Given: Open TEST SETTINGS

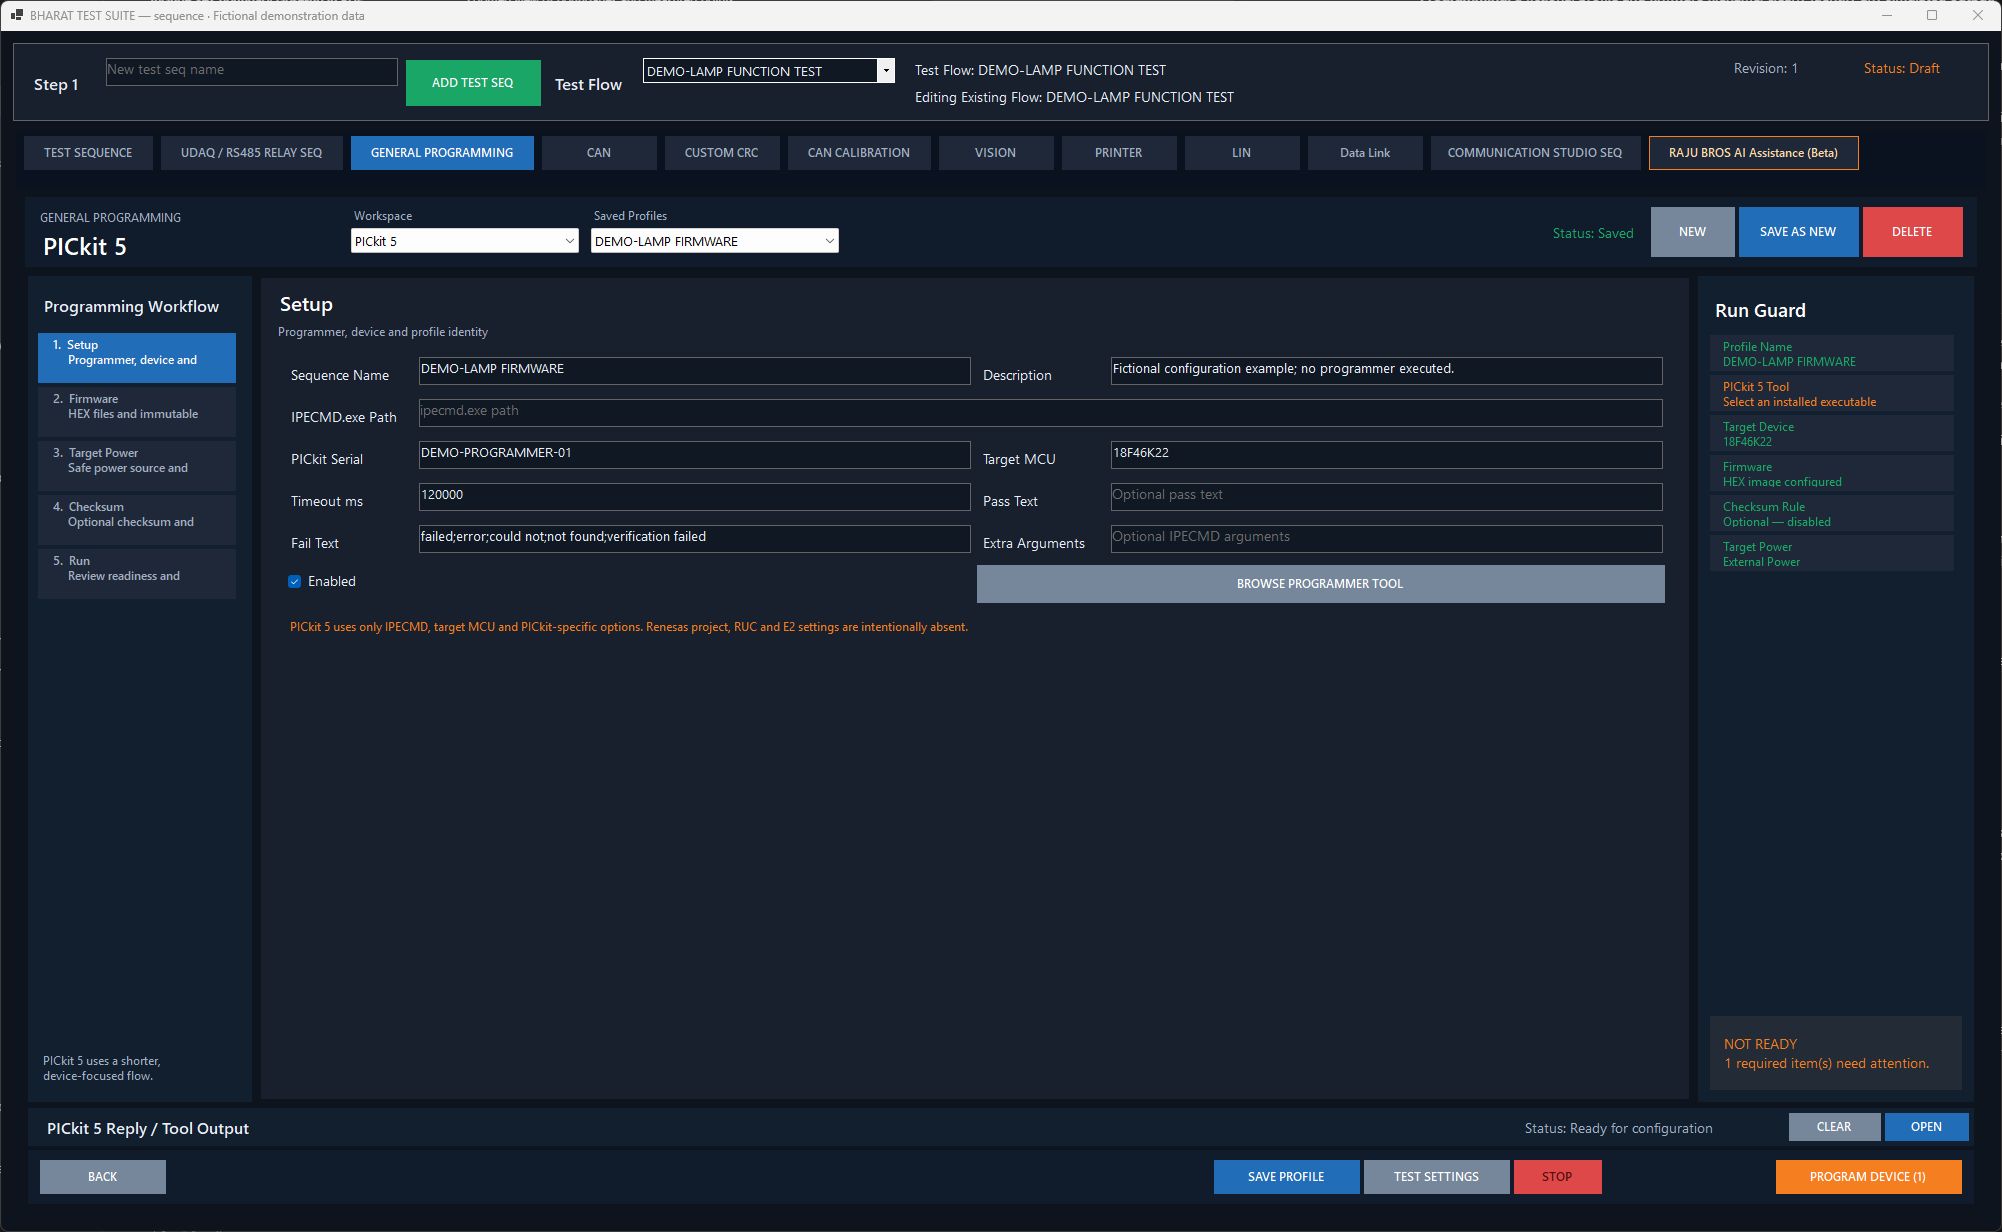Looking at the screenshot, I should click(1436, 1177).
